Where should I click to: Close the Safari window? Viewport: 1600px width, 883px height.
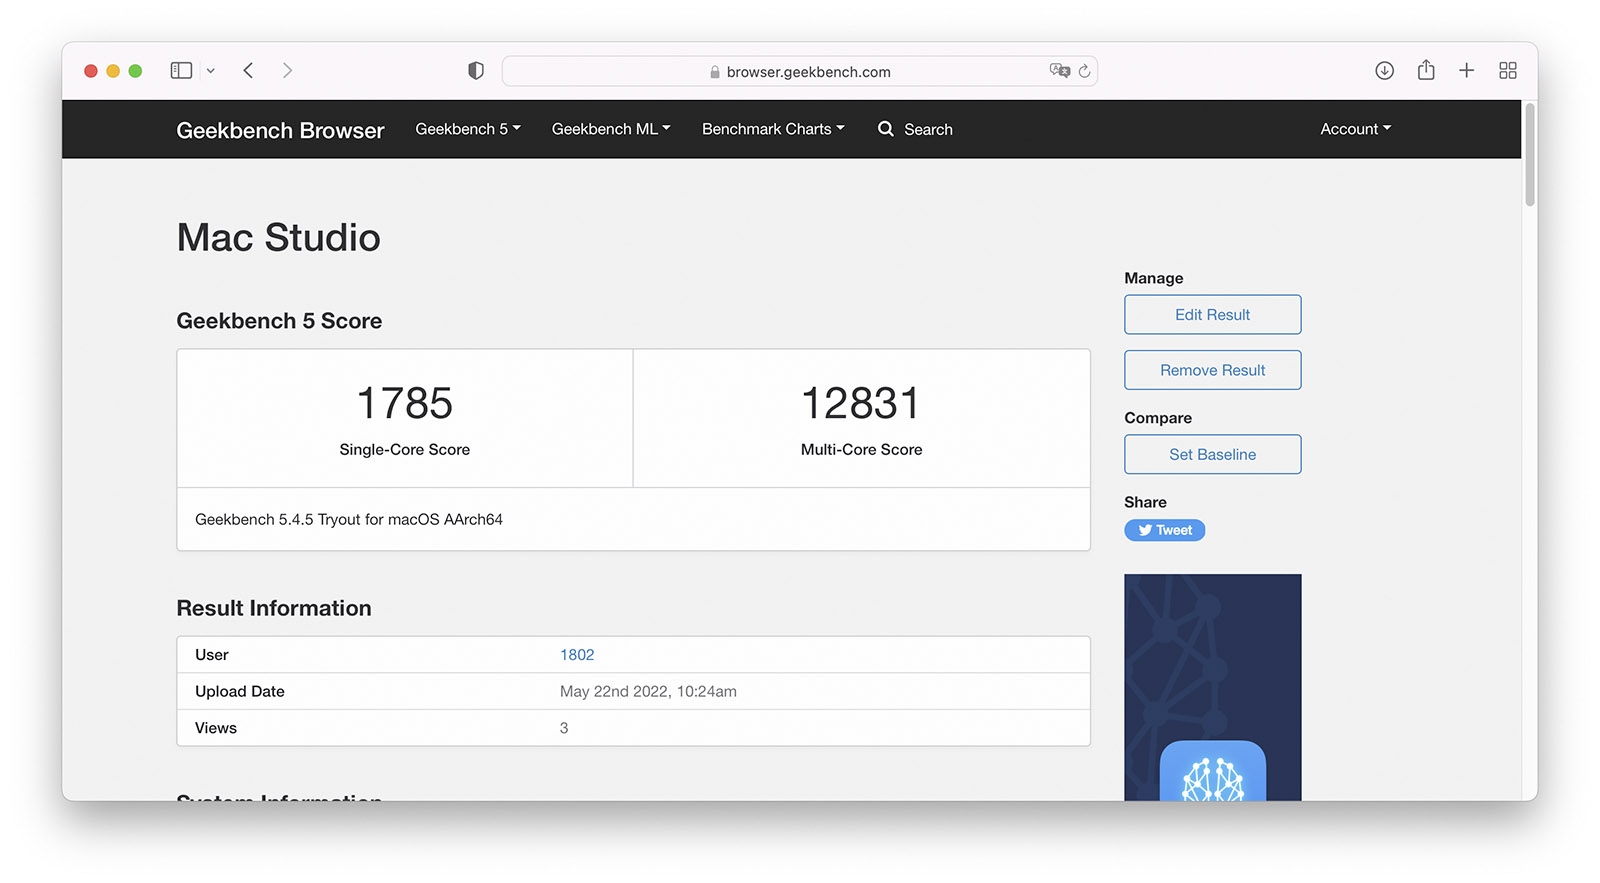coord(91,71)
